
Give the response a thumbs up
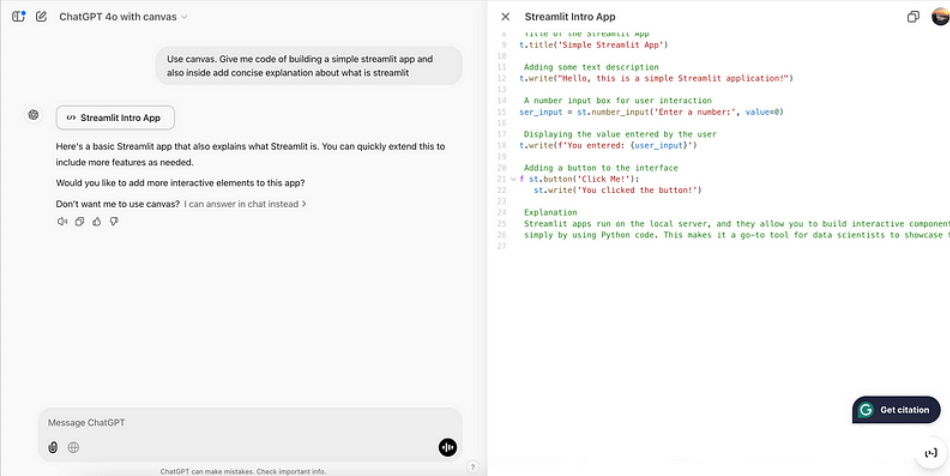coord(96,222)
